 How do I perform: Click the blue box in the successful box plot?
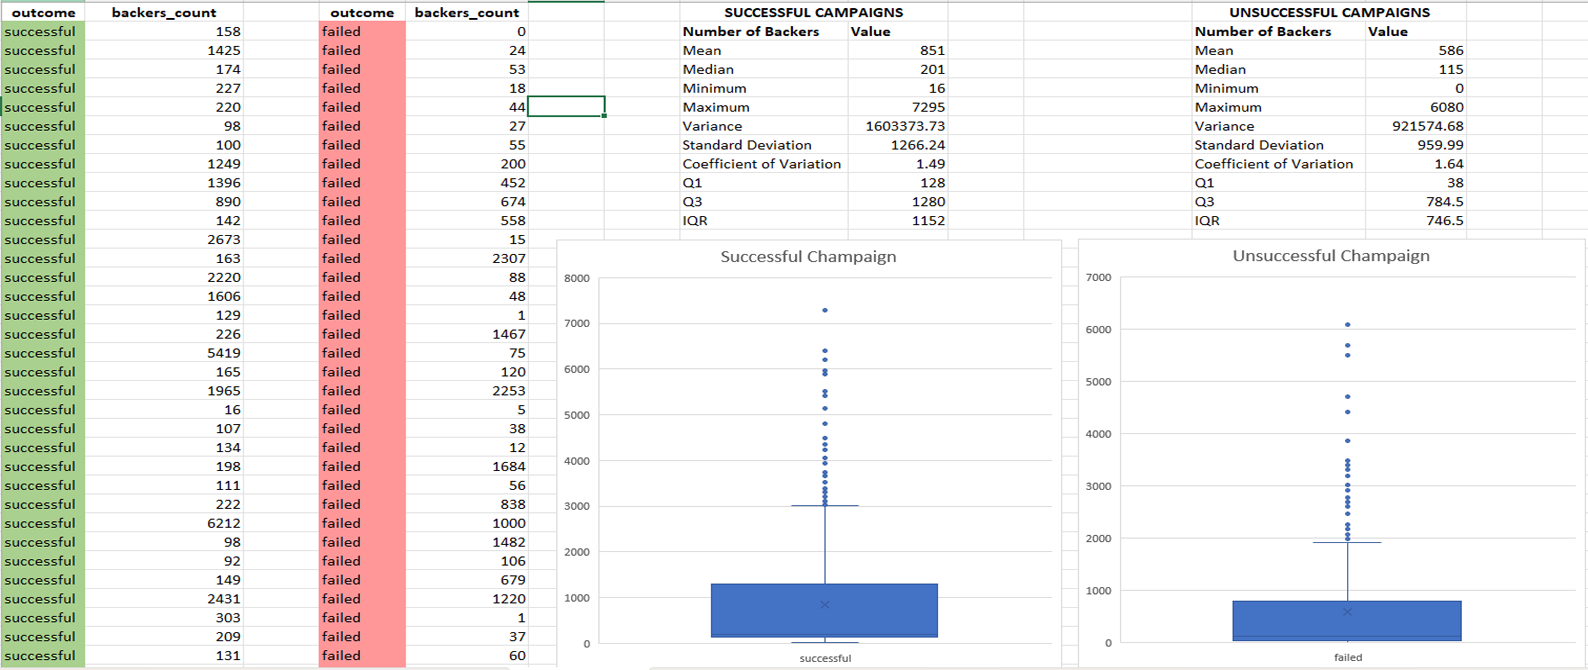tap(824, 611)
